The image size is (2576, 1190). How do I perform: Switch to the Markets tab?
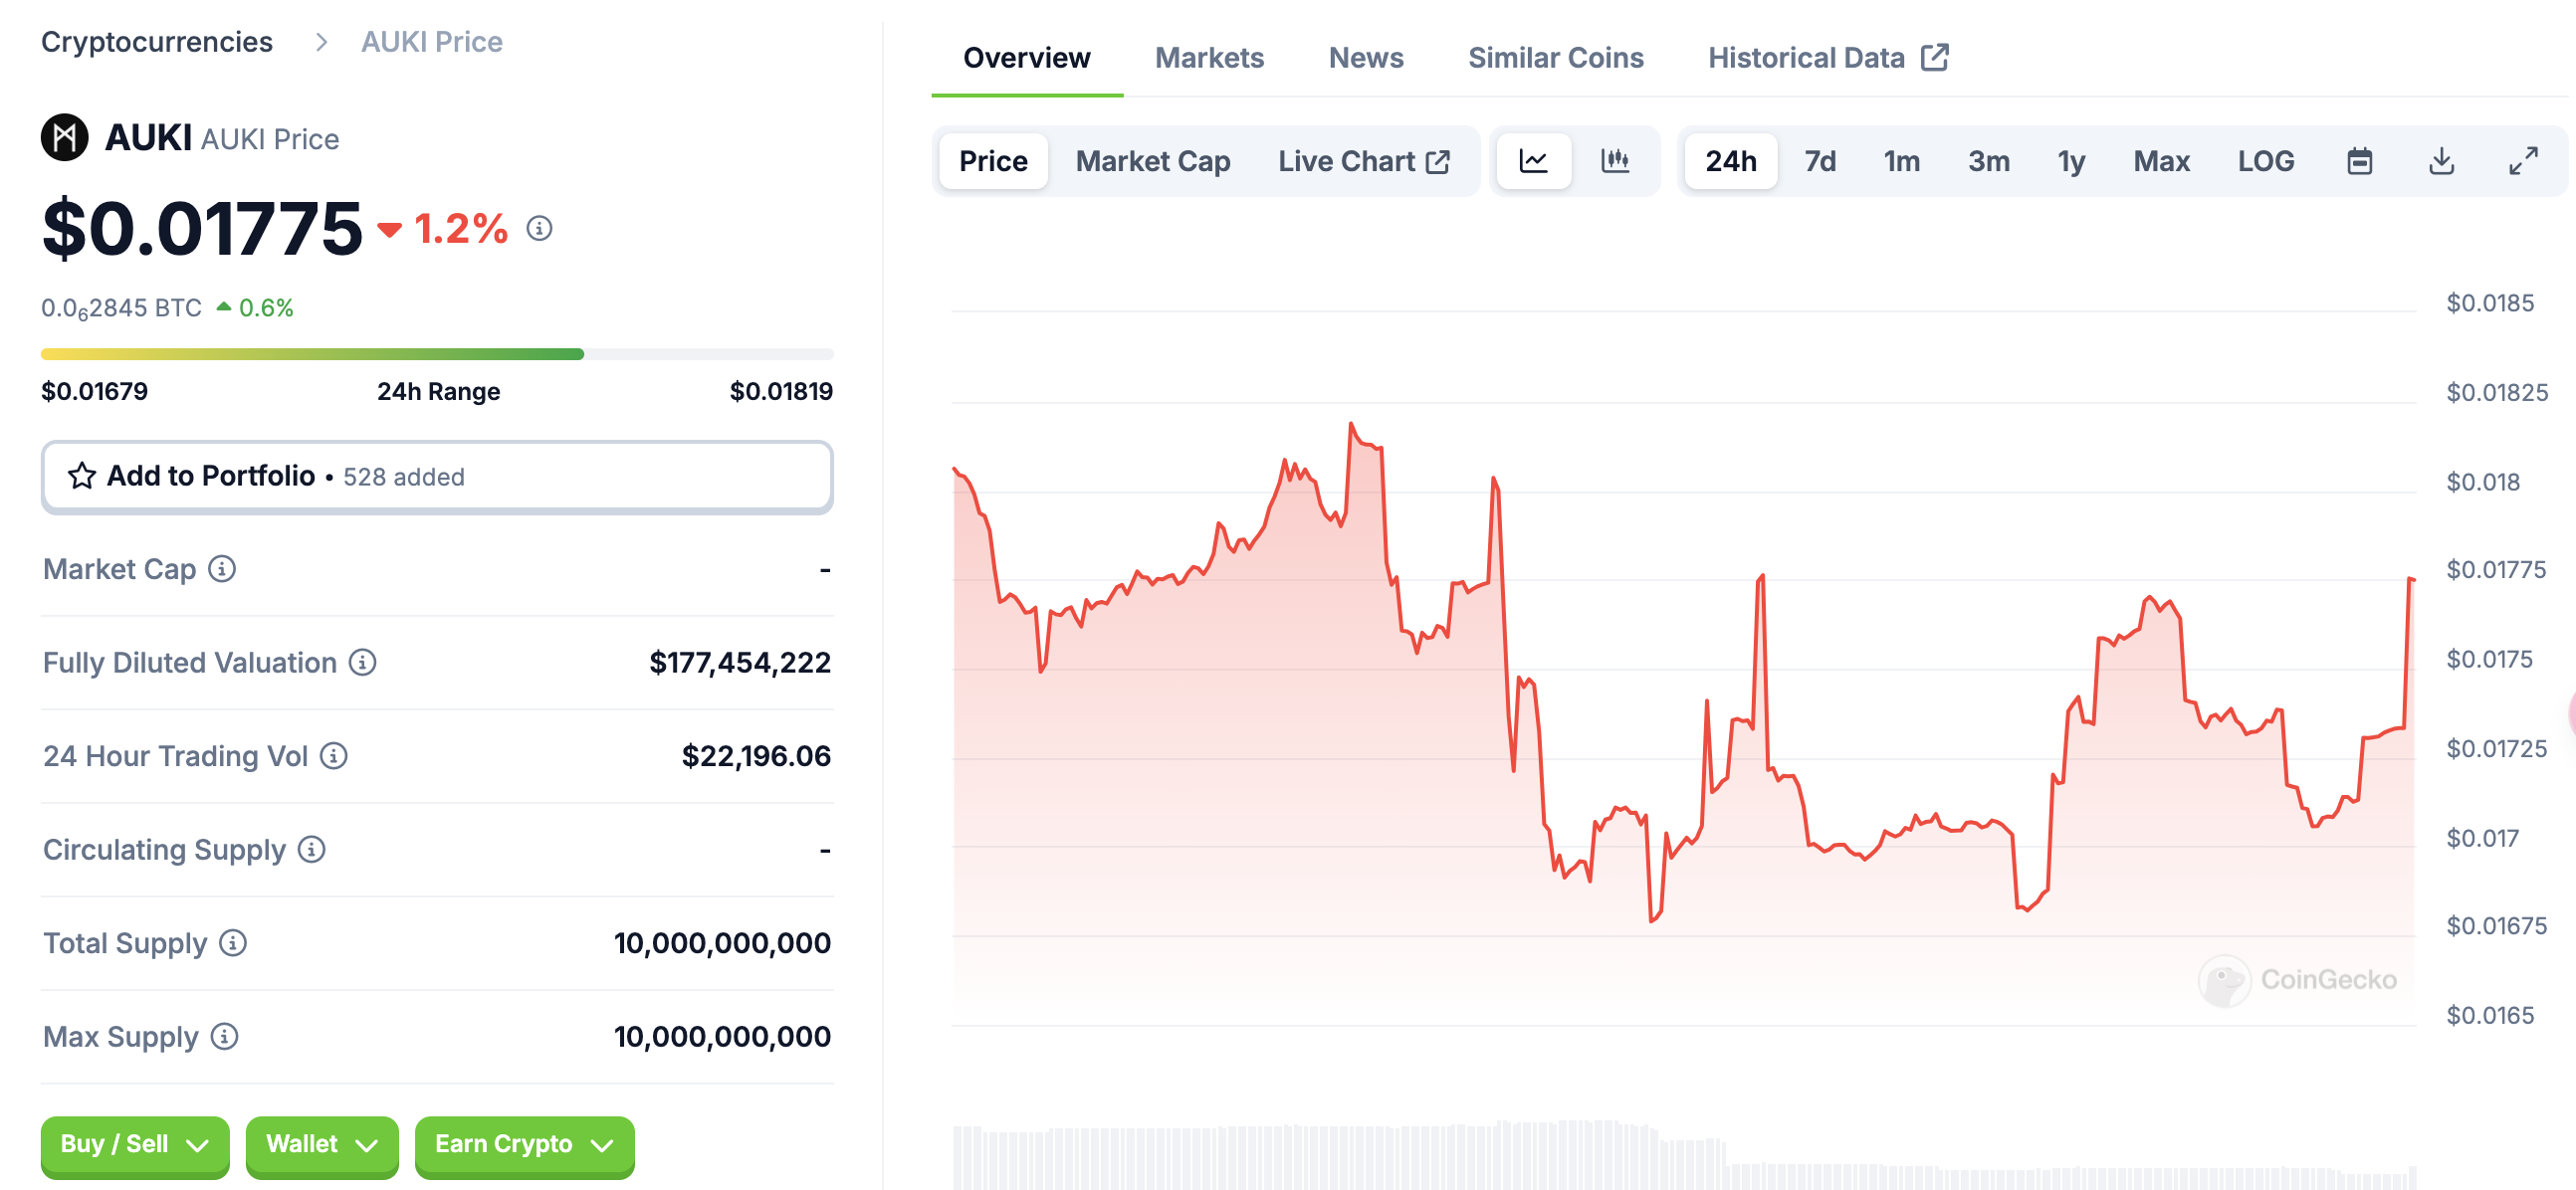pos(1208,58)
